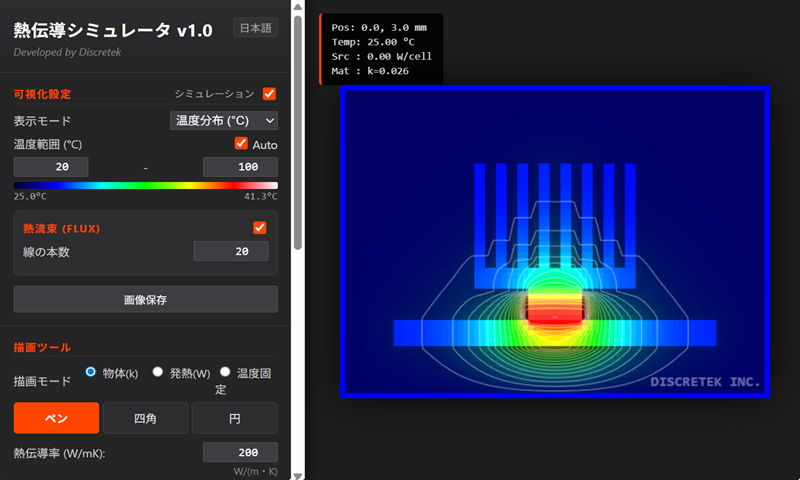Select the ペン drawing tool
This screenshot has width=800, height=480.
(56, 418)
